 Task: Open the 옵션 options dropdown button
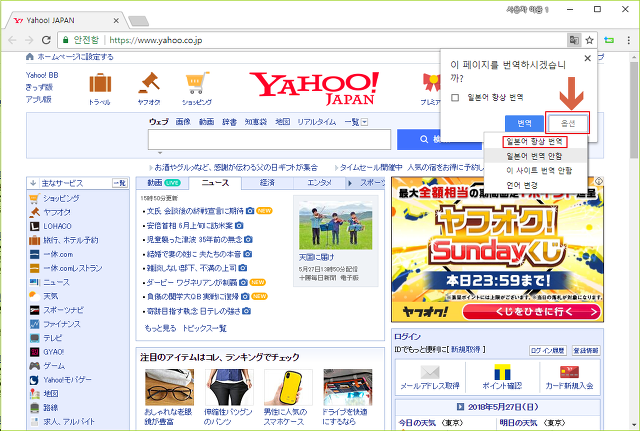pos(568,122)
